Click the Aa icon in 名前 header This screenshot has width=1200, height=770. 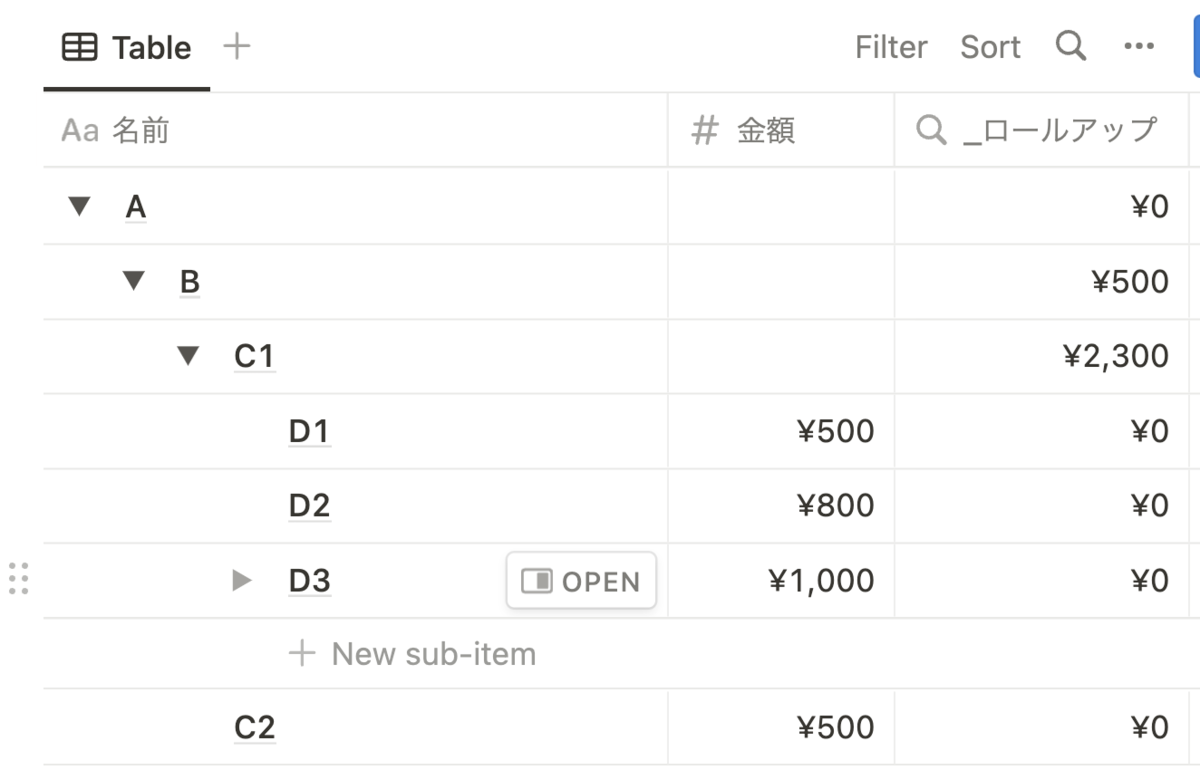pyautogui.click(x=80, y=130)
